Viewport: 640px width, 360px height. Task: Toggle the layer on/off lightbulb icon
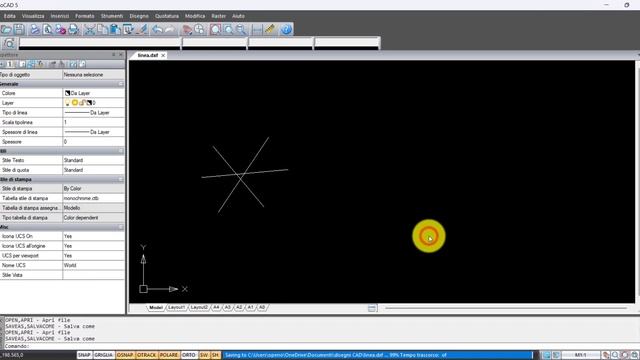[x=67, y=103]
